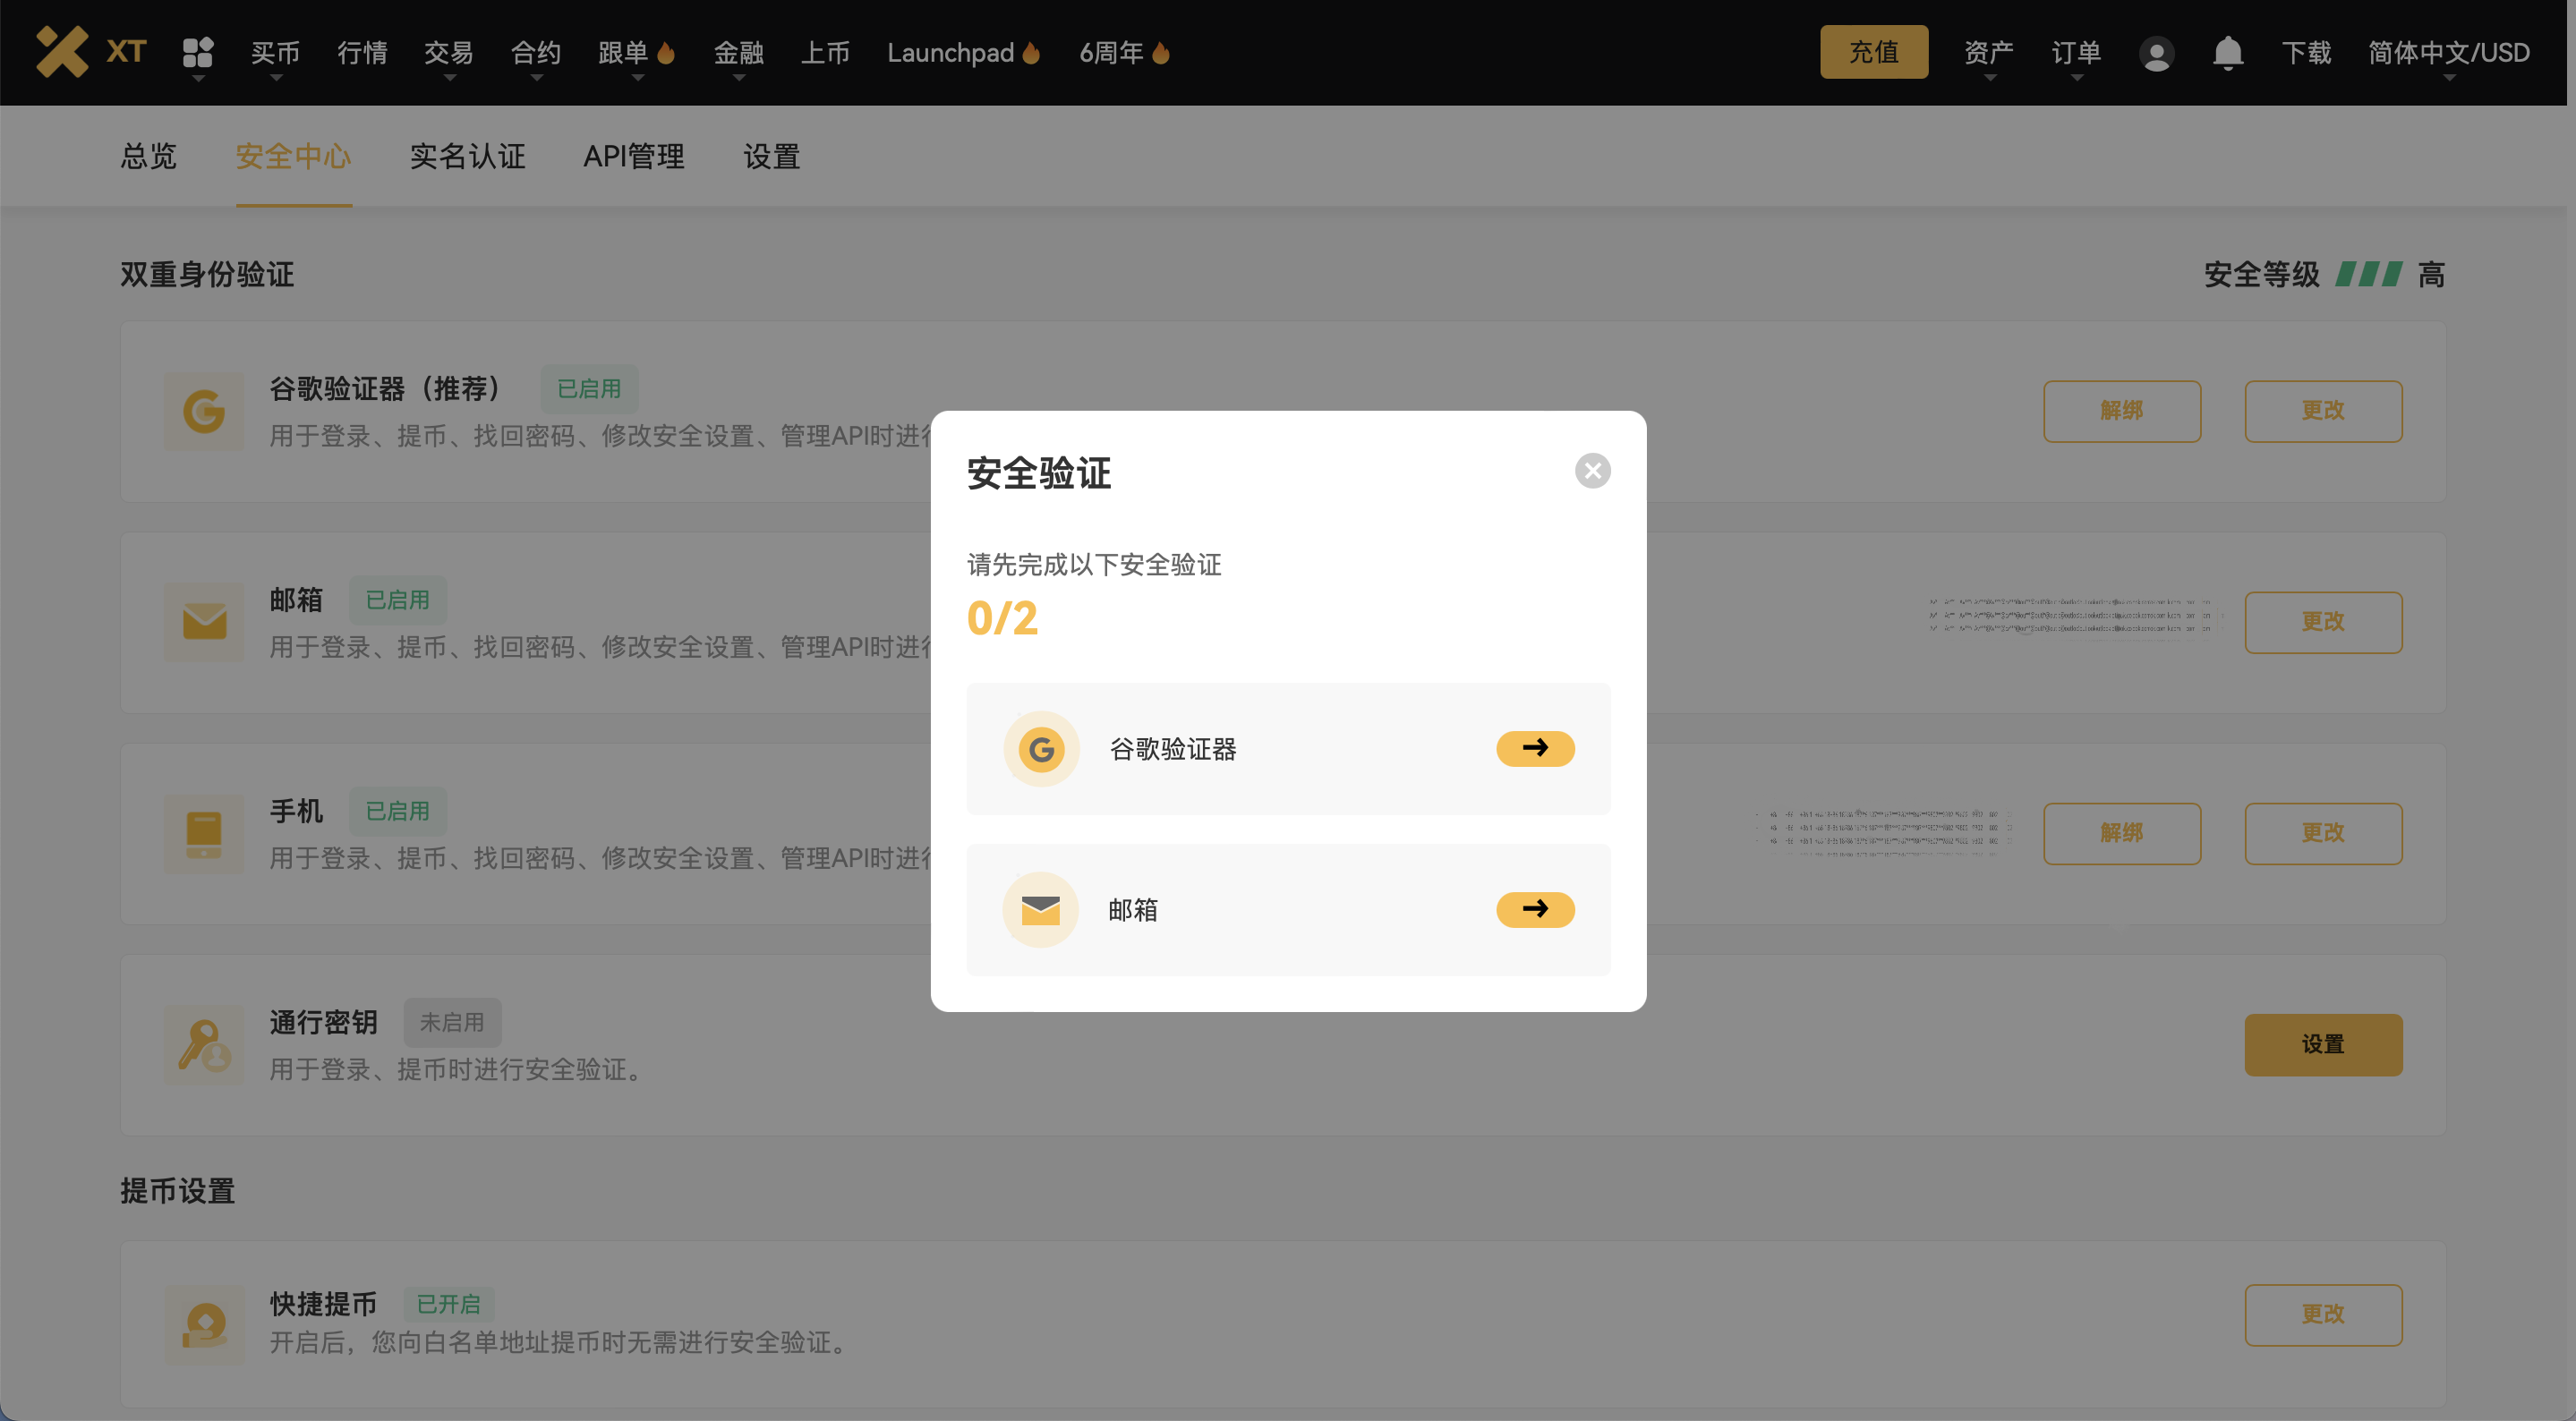This screenshot has height=1421, width=2576.
Task: Open the apps grid menu icon
Action: 198,52
